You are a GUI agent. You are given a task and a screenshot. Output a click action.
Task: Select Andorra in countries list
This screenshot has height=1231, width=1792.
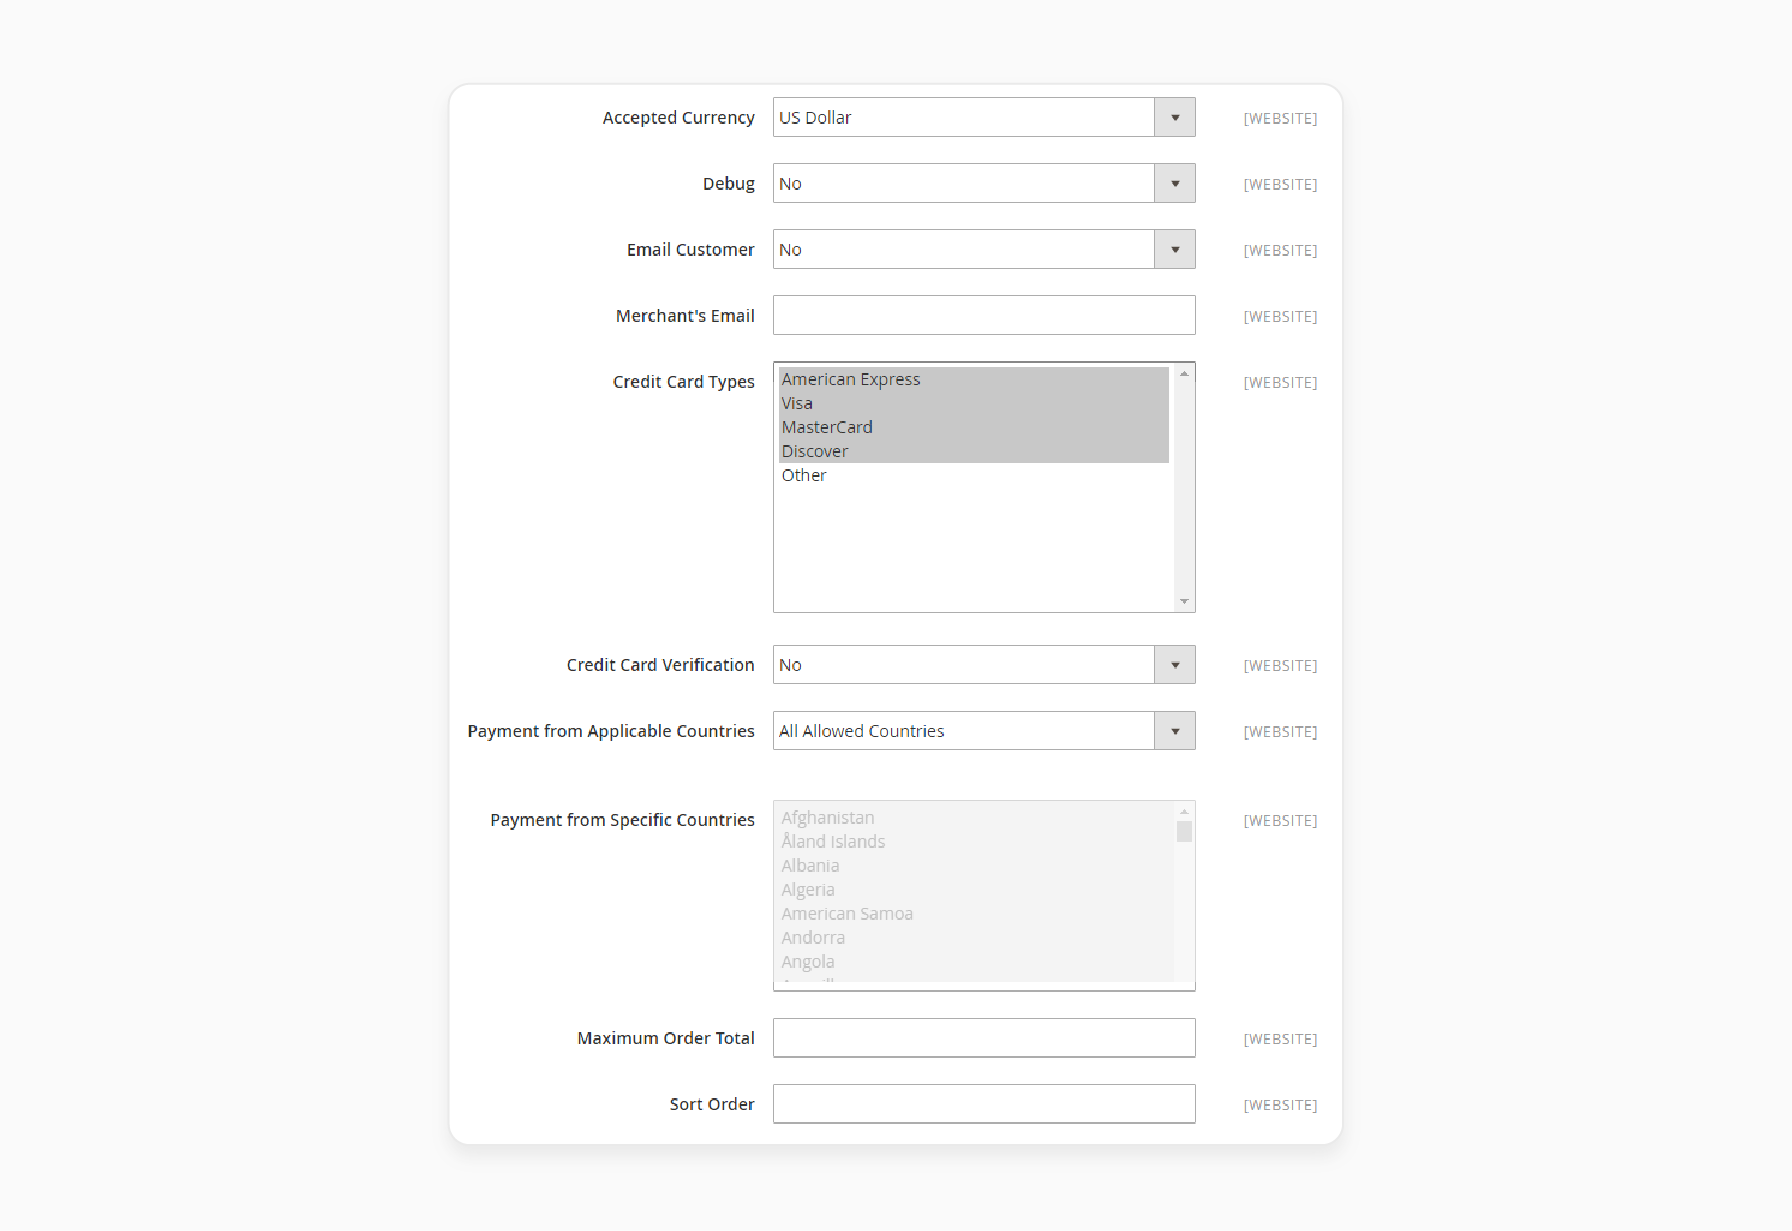coord(974,938)
